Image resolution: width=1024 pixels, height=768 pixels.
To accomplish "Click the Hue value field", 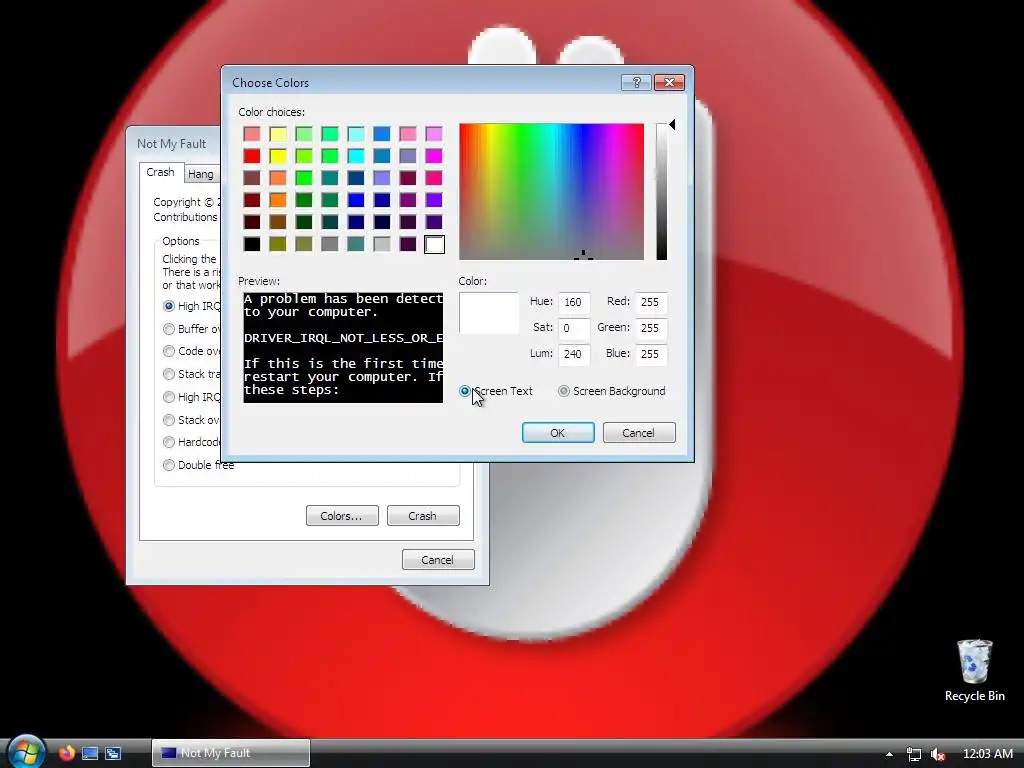I will (x=574, y=302).
